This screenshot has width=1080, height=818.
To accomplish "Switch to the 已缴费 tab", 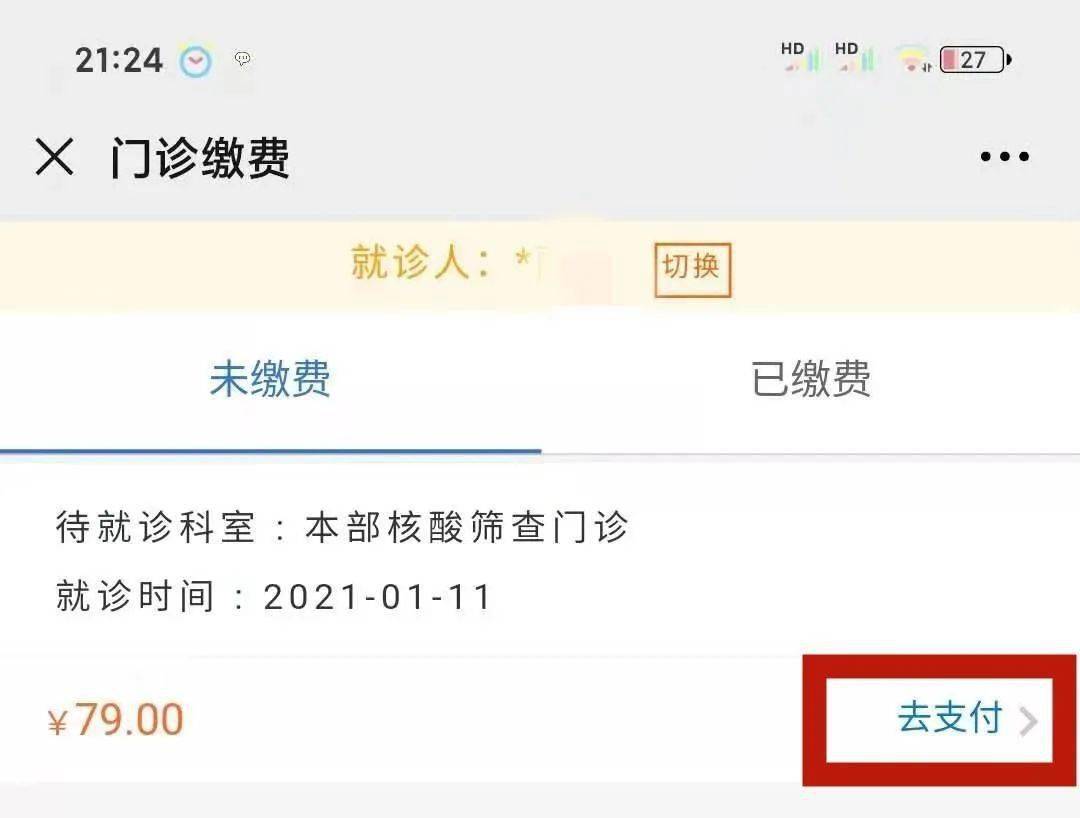I will click(811, 380).
